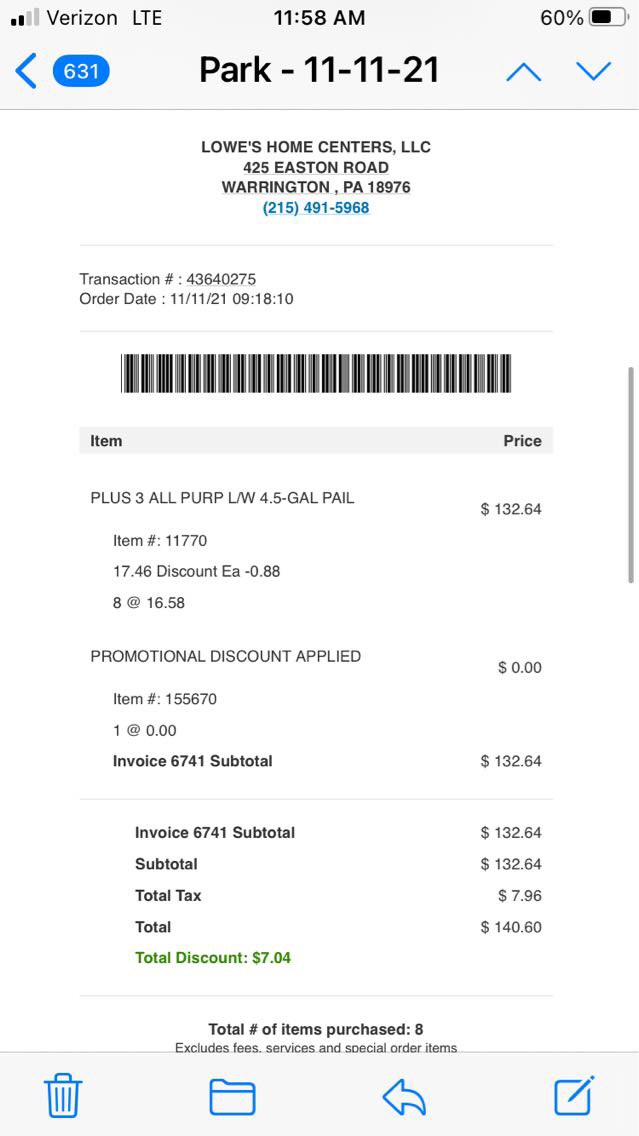Tap the 11:58 AM status bar clock

(319, 17)
